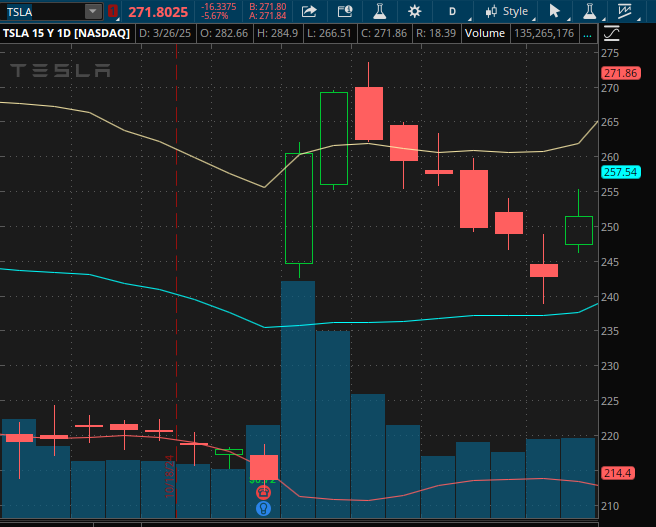Click the calendar alert icon in toolbar
The width and height of the screenshot is (656, 527).
pyautogui.click(x=344, y=11)
